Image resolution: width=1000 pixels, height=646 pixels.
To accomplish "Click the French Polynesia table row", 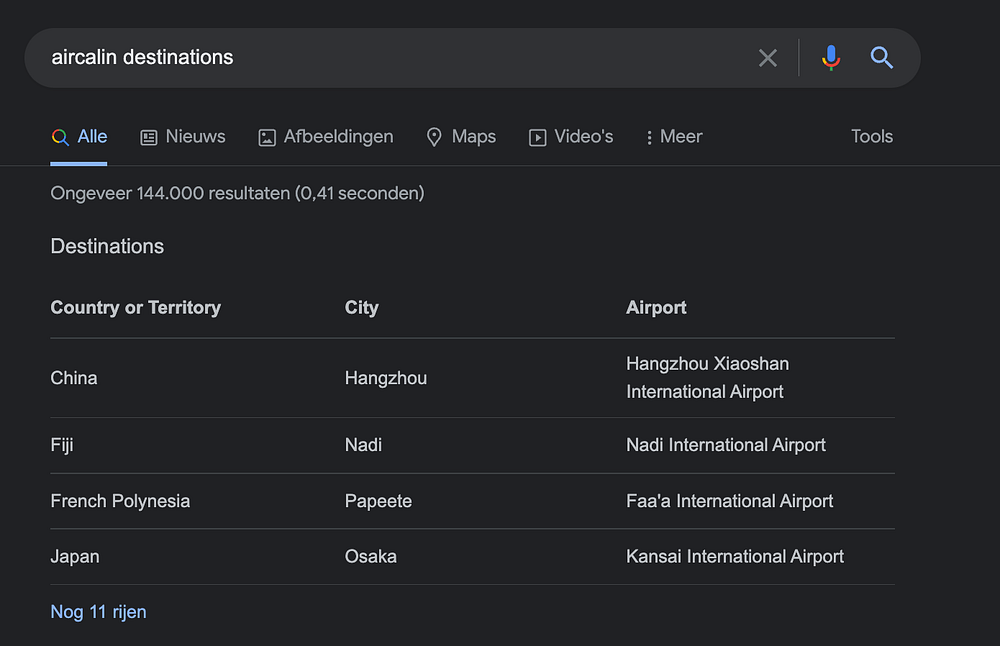I will coord(120,501).
